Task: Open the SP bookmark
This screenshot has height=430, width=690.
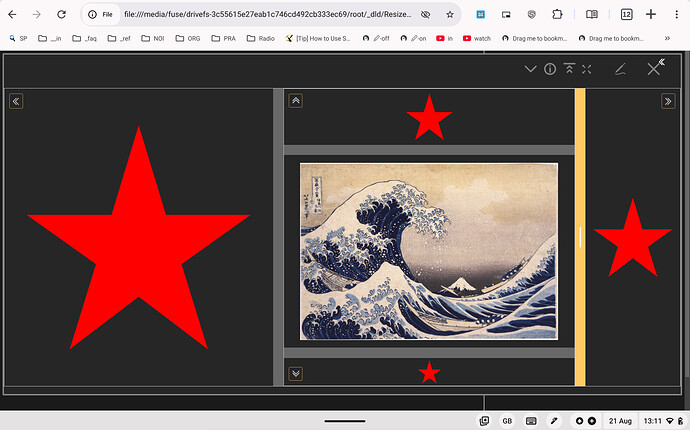Action: click(18, 38)
